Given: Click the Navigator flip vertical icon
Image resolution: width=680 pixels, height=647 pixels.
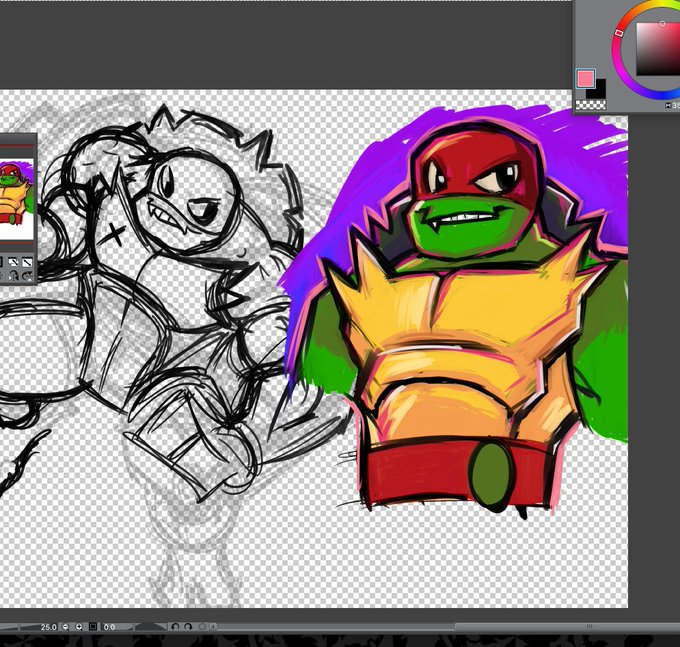Looking at the screenshot, I should [27, 275].
